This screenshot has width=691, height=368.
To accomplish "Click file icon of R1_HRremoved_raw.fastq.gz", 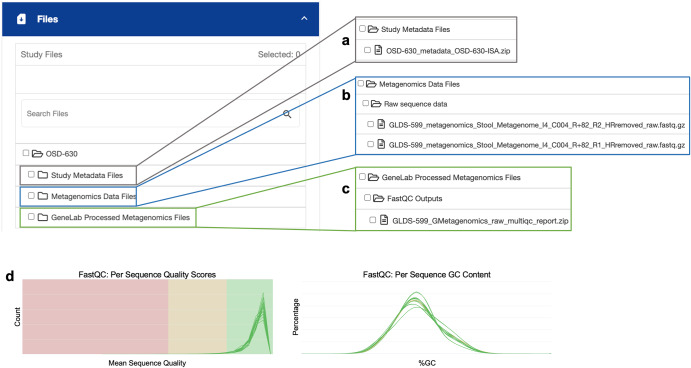I will click(x=381, y=144).
